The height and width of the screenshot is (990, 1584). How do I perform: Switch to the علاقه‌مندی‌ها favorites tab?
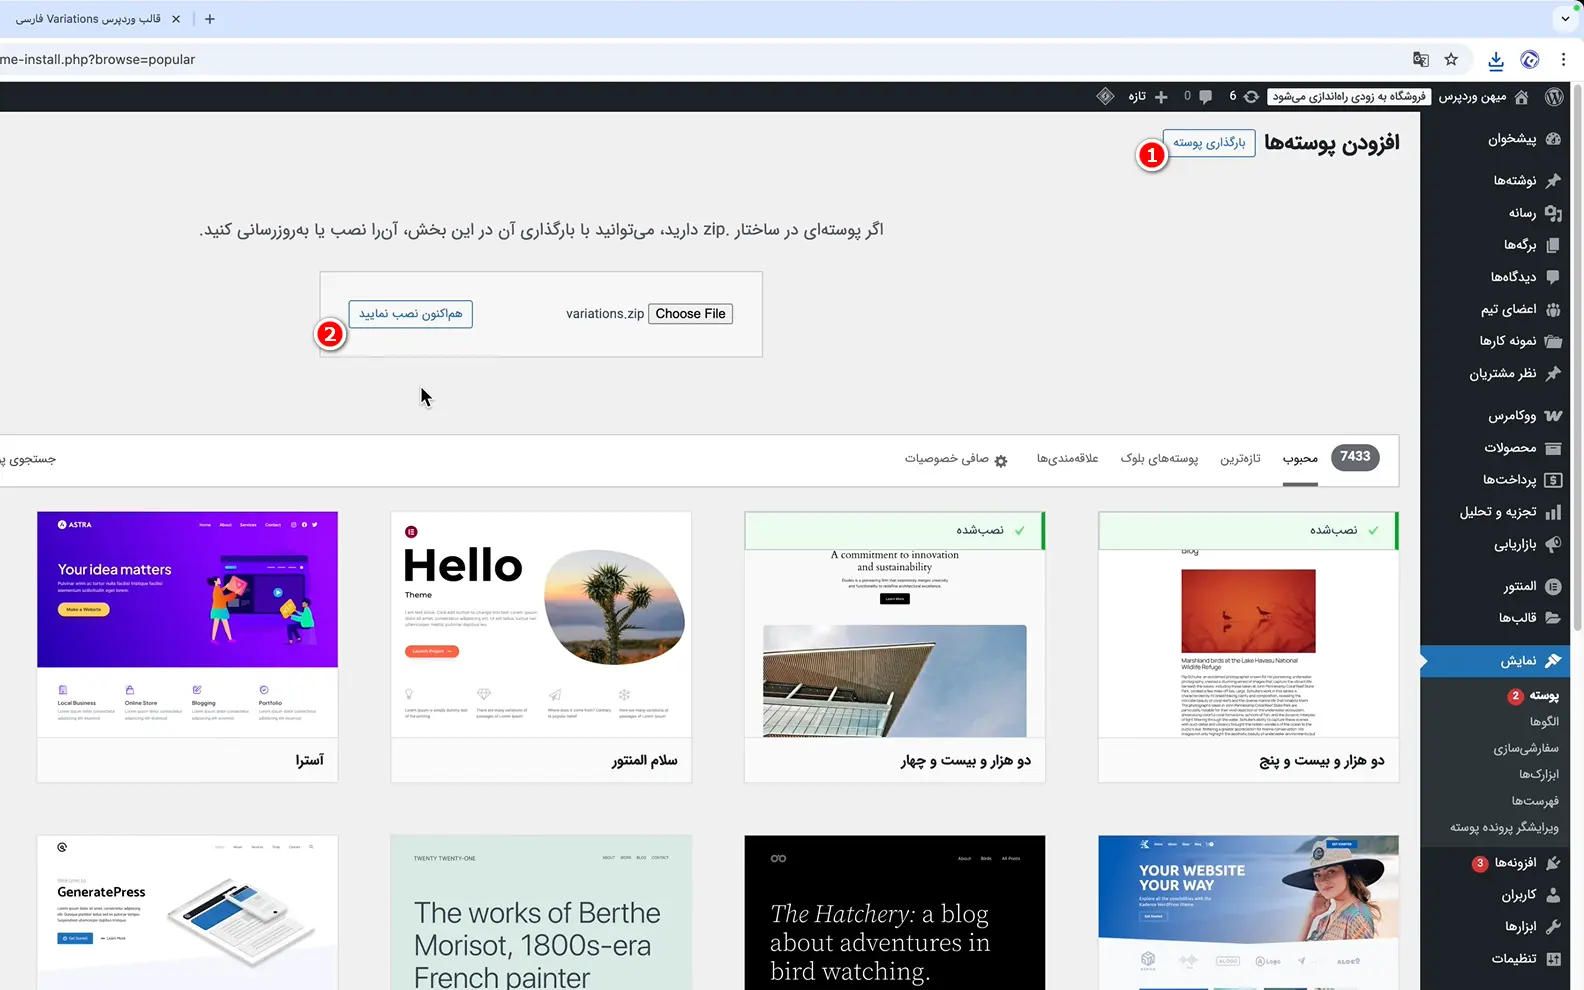[x=1067, y=459]
